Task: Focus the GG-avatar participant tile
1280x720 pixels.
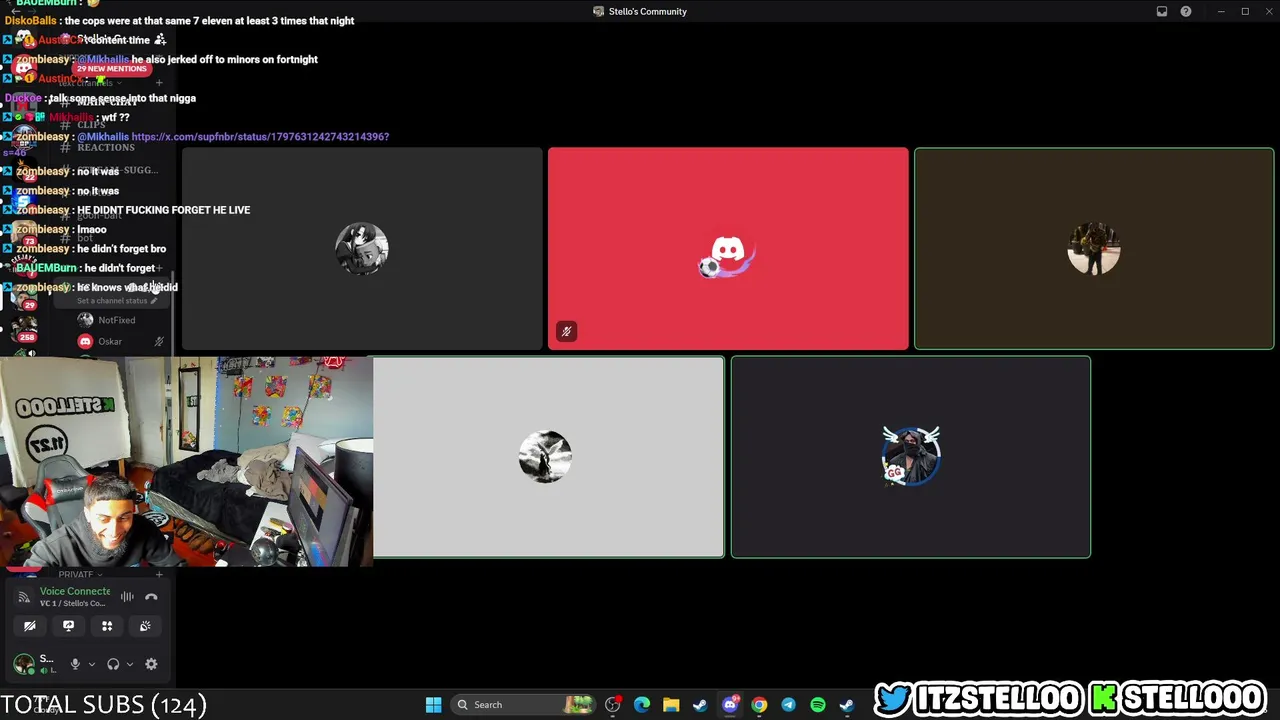Action: point(911,457)
